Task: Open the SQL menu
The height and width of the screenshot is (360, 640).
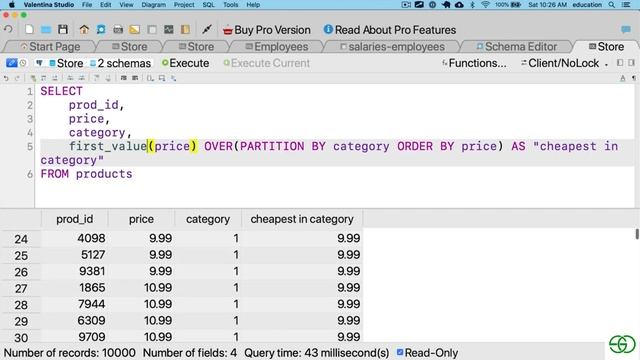Action: (x=209, y=4)
